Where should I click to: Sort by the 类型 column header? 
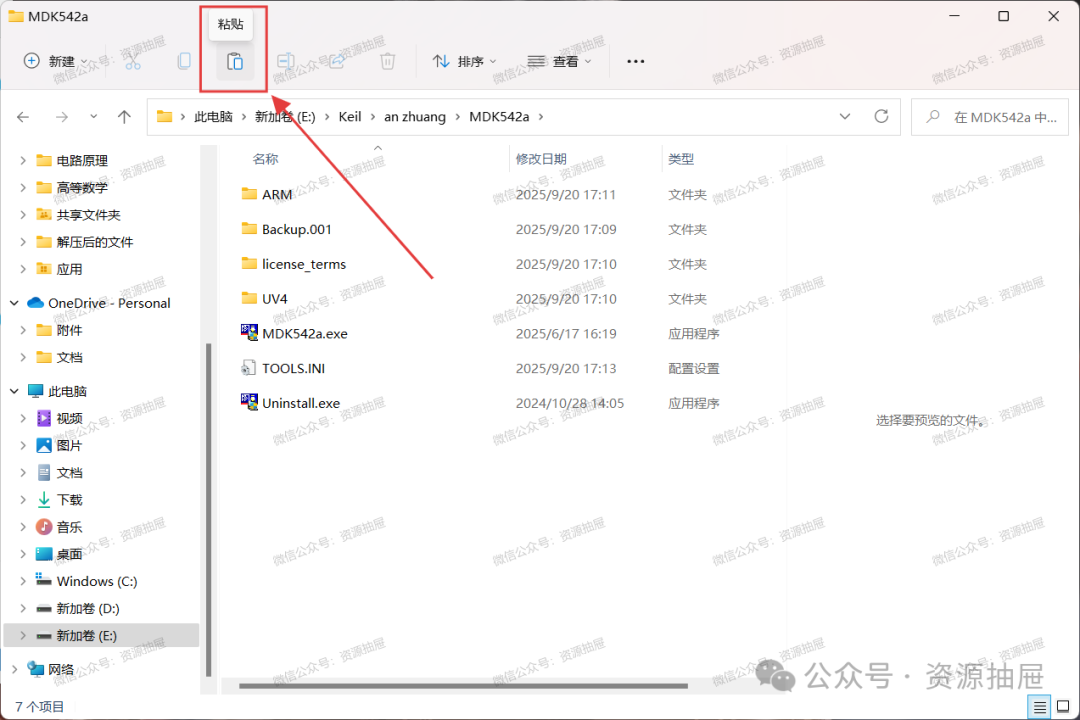pos(681,159)
